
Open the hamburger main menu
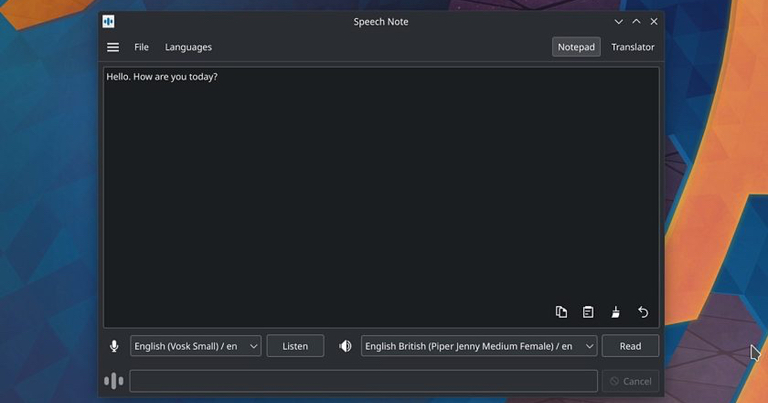click(x=113, y=47)
